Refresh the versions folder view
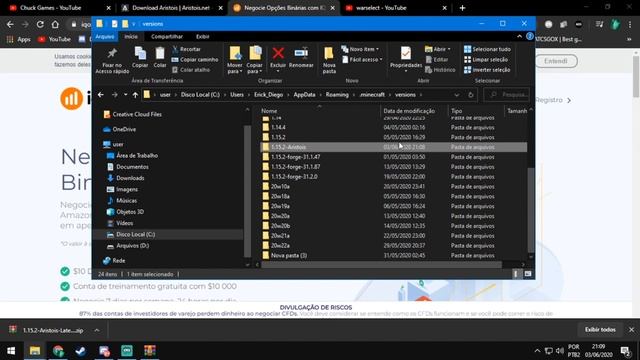The image size is (640, 360). (471, 95)
